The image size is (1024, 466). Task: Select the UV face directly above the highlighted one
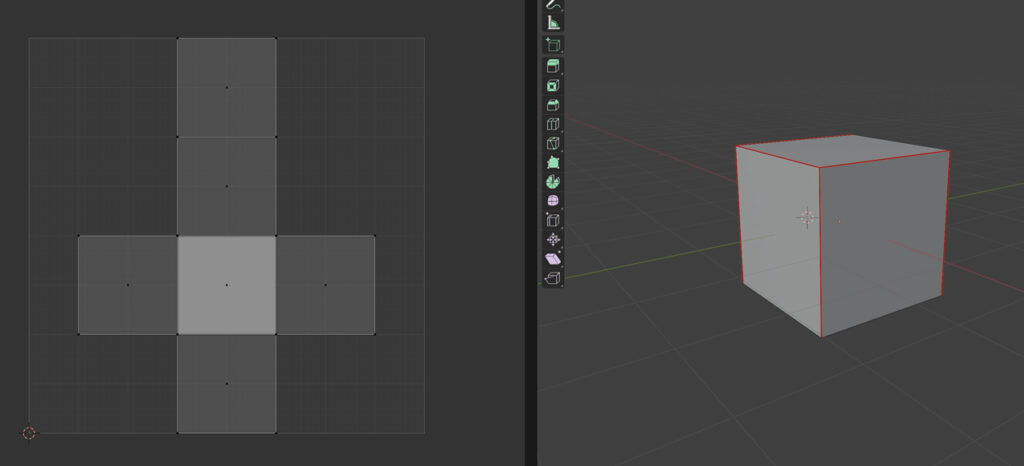pyautogui.click(x=227, y=186)
